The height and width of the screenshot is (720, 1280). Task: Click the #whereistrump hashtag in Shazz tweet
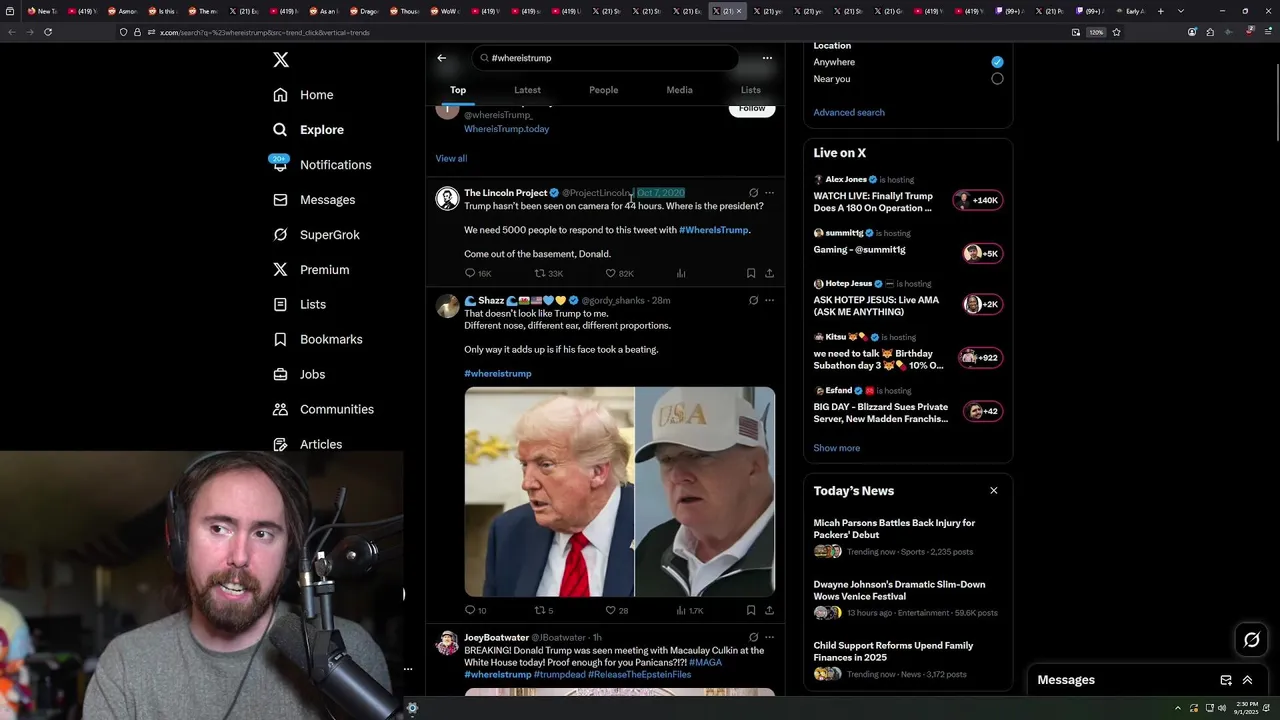pos(498,374)
